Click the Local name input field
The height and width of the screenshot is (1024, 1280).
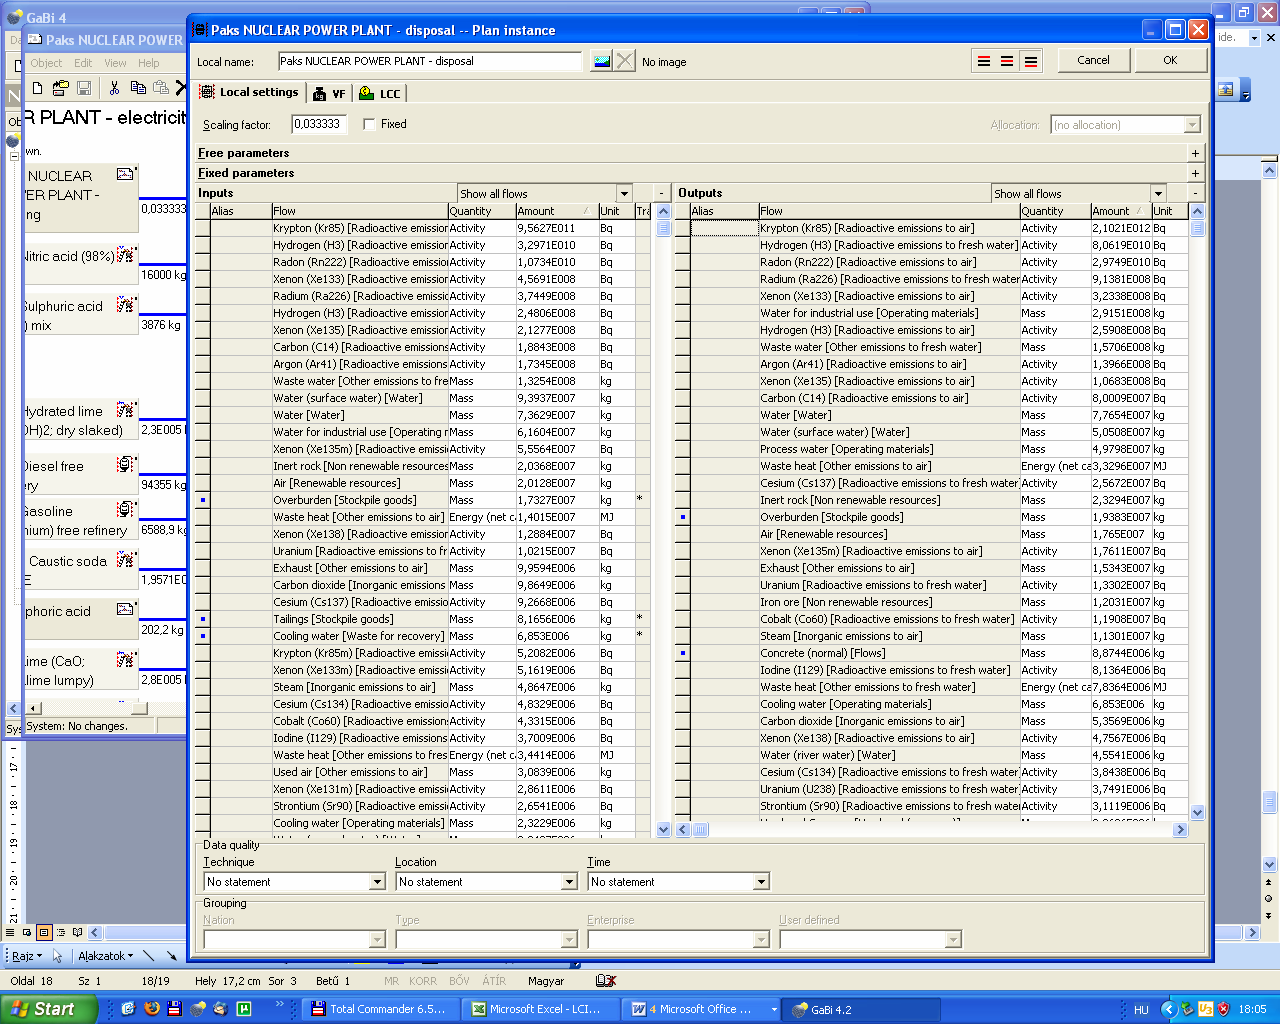(x=430, y=61)
